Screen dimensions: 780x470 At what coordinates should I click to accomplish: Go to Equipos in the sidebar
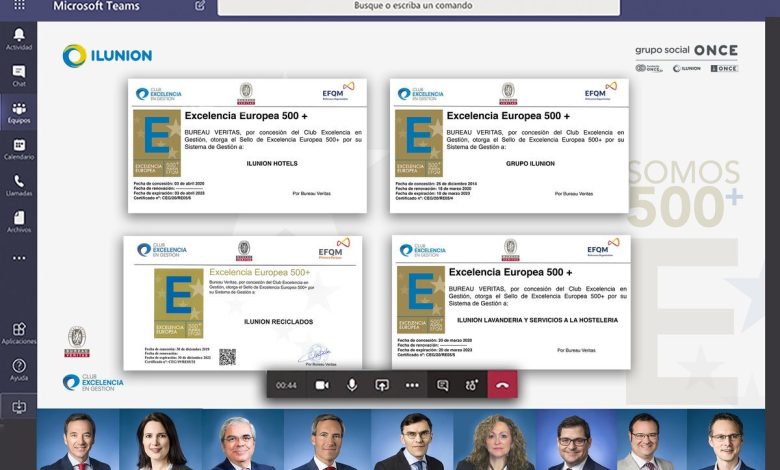19,112
